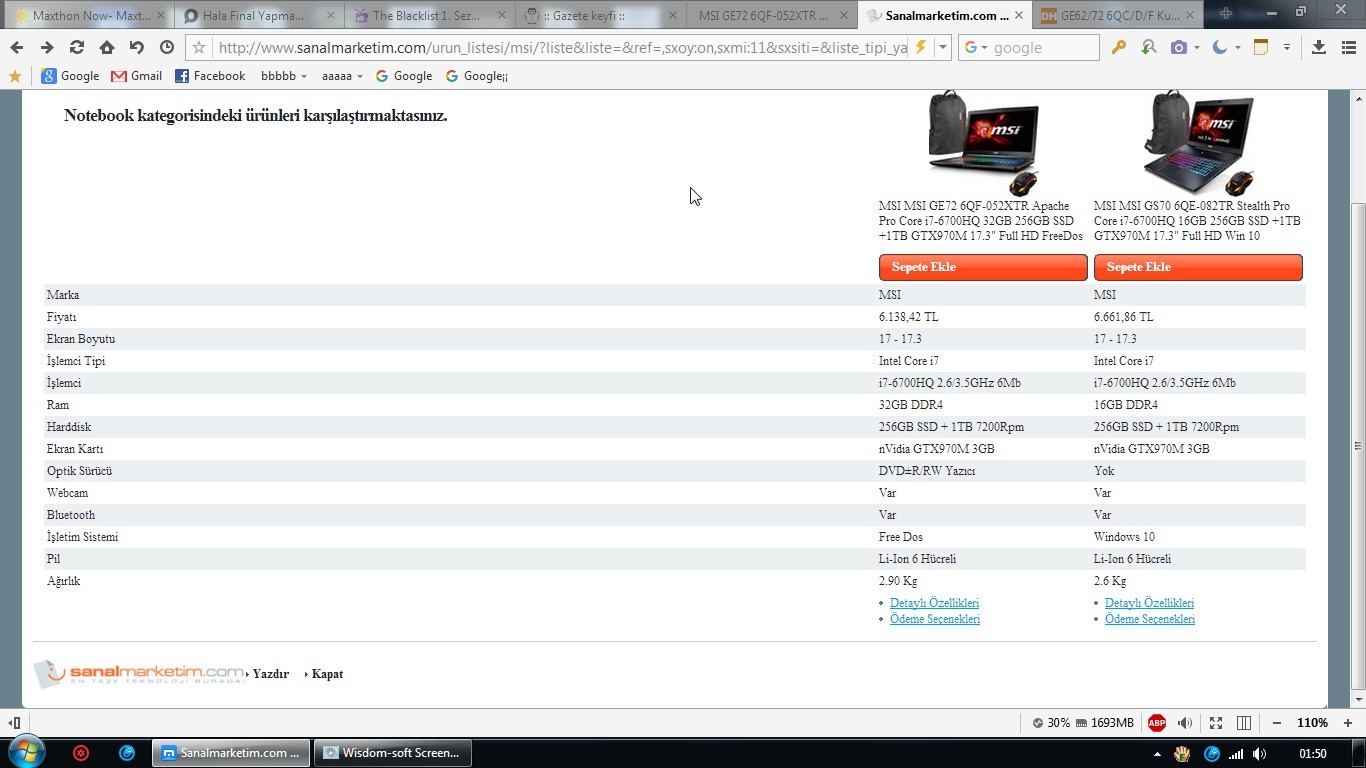
Task: Expand the bbbbb bookmarks folder
Action: (284, 76)
